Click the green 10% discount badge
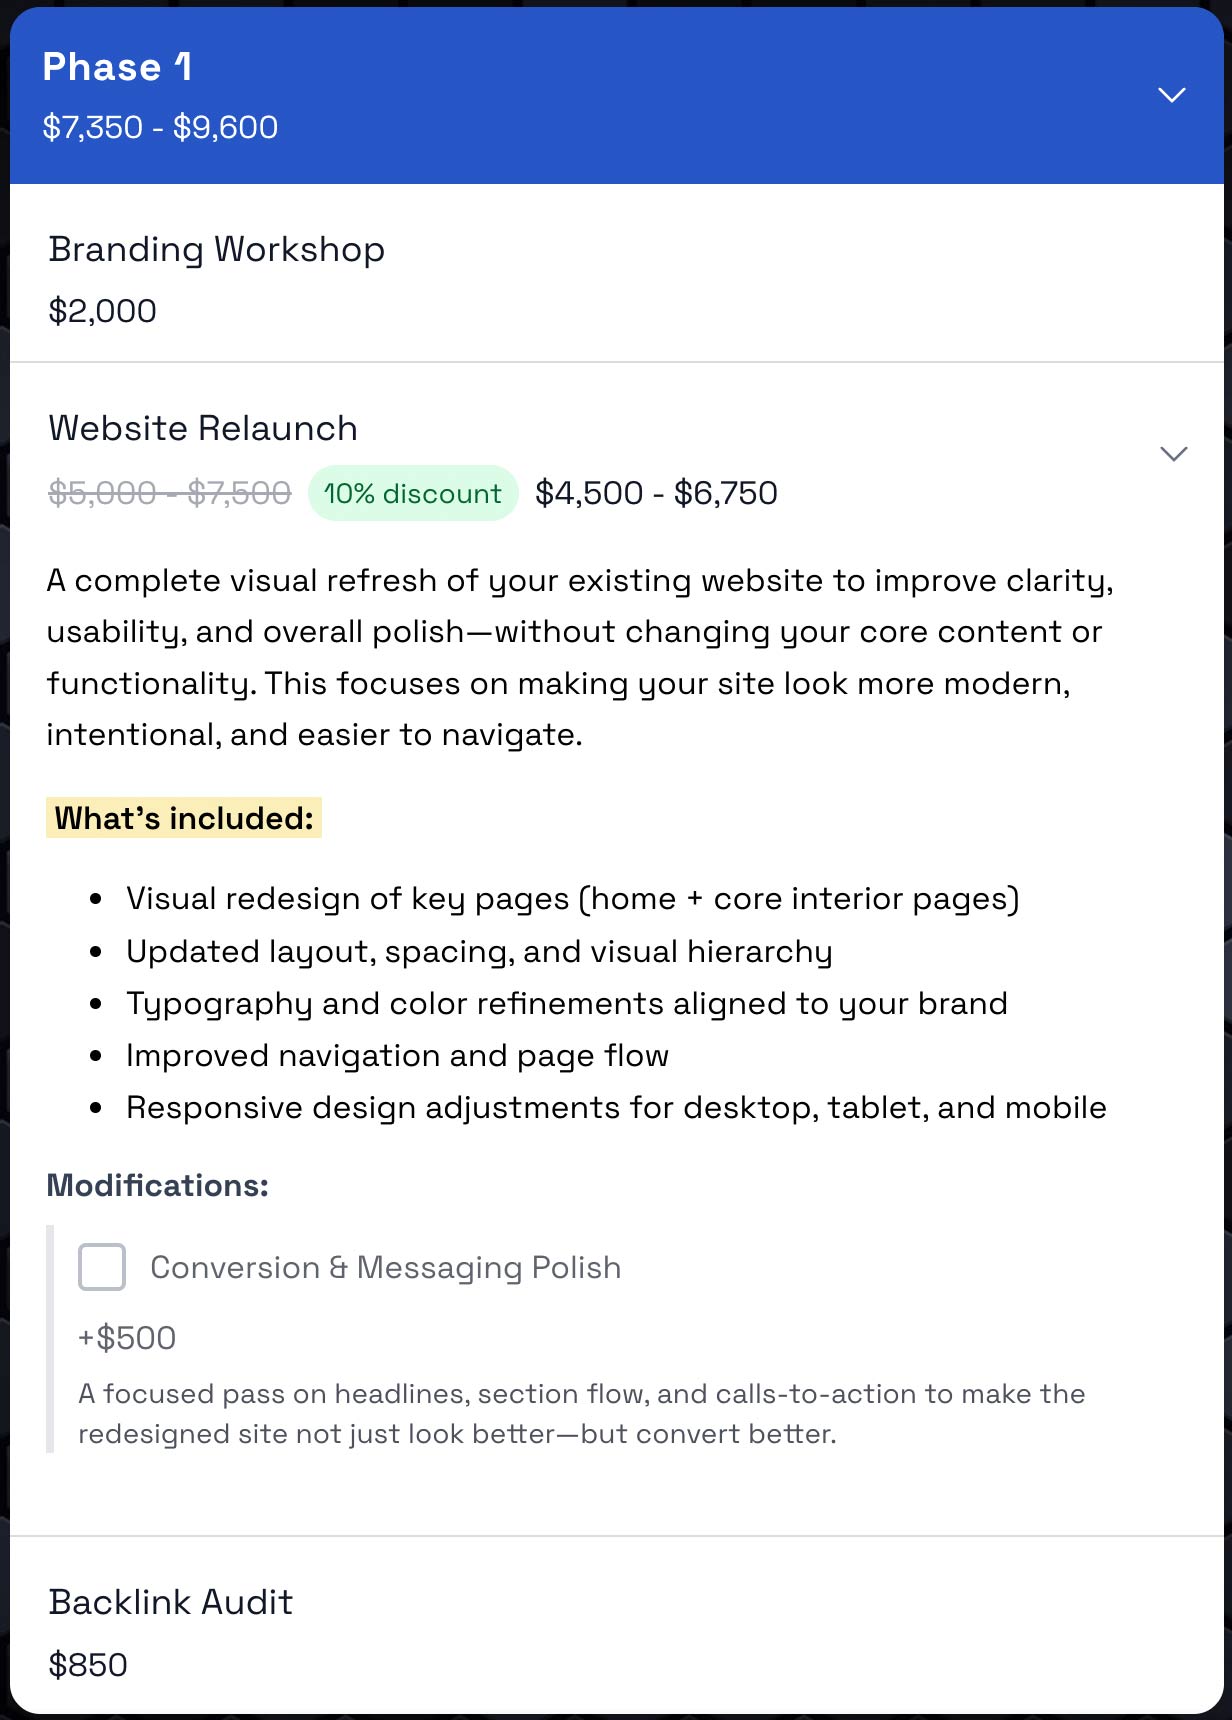Screen dimensions: 1232x1720 click(x=412, y=492)
